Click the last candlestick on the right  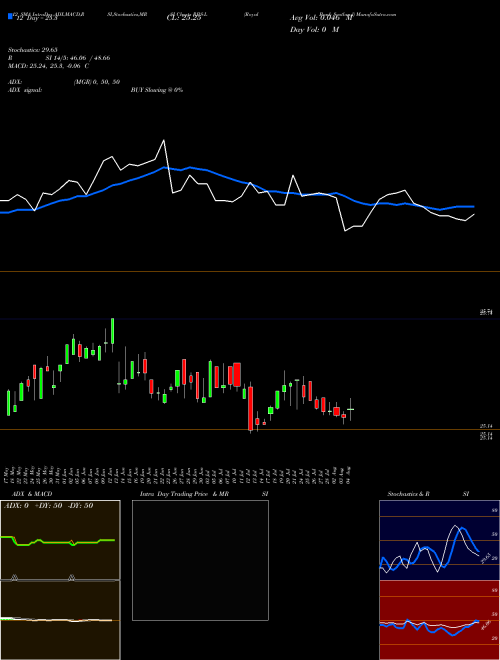(350, 409)
